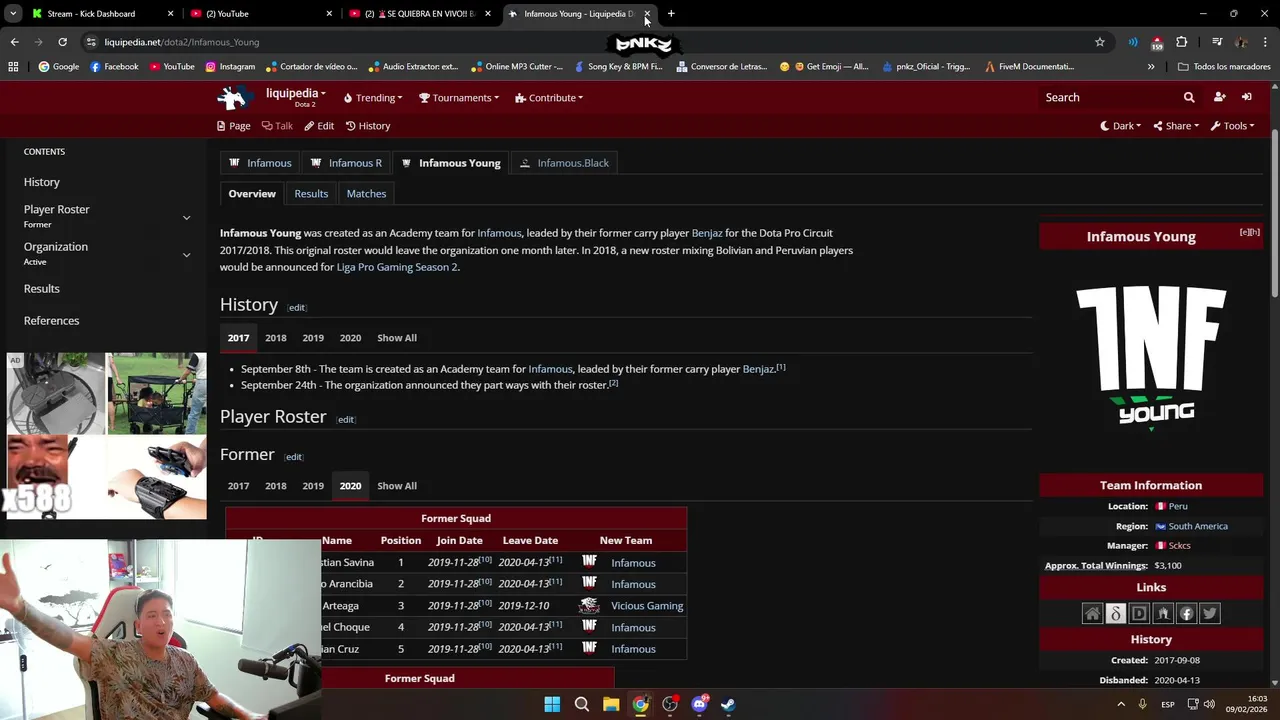Click the Chrome profile avatar
The width and height of the screenshot is (1280, 720).
[1241, 42]
